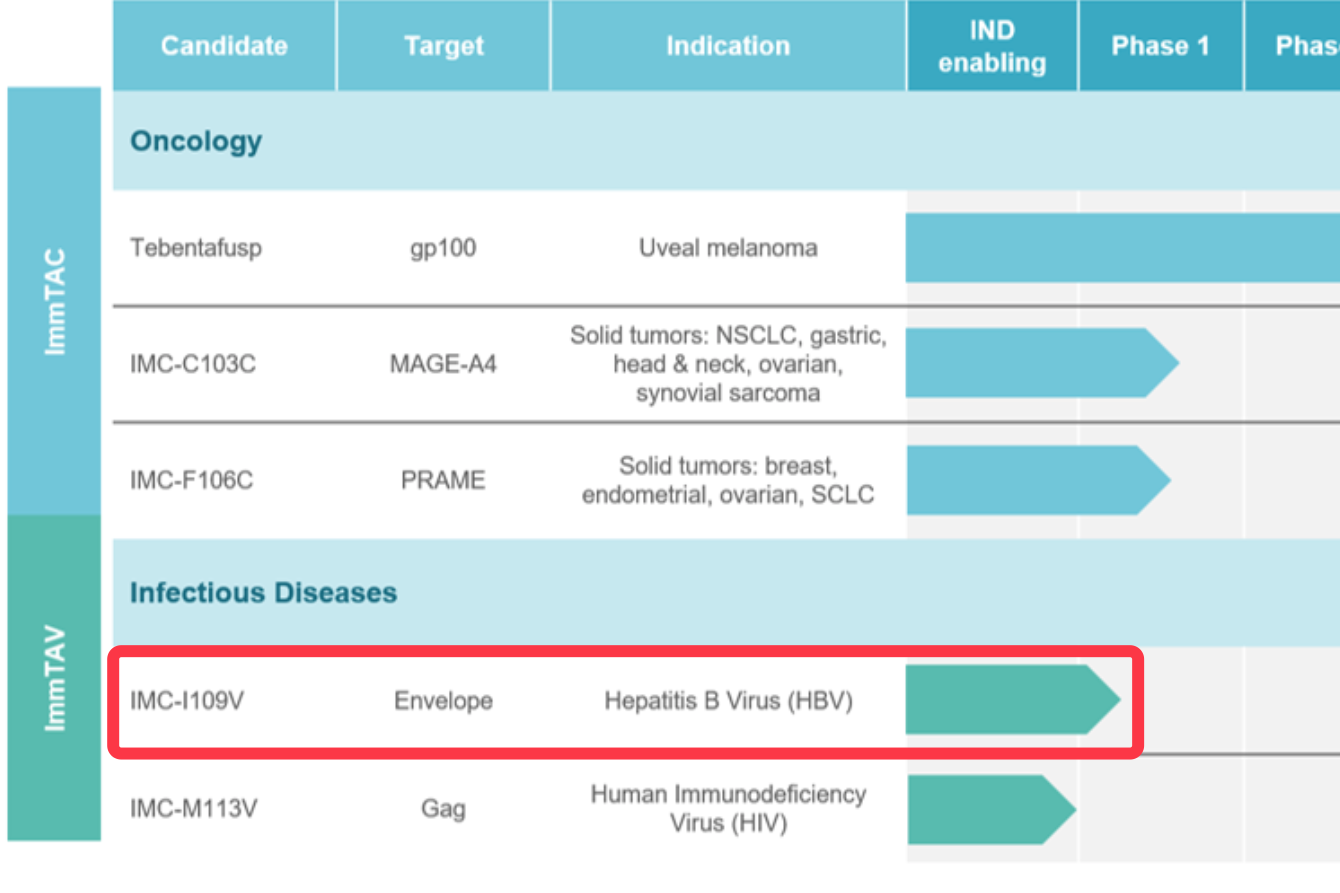Select the Phase 1 column header
The height and width of the screenshot is (893, 1340).
(1160, 46)
